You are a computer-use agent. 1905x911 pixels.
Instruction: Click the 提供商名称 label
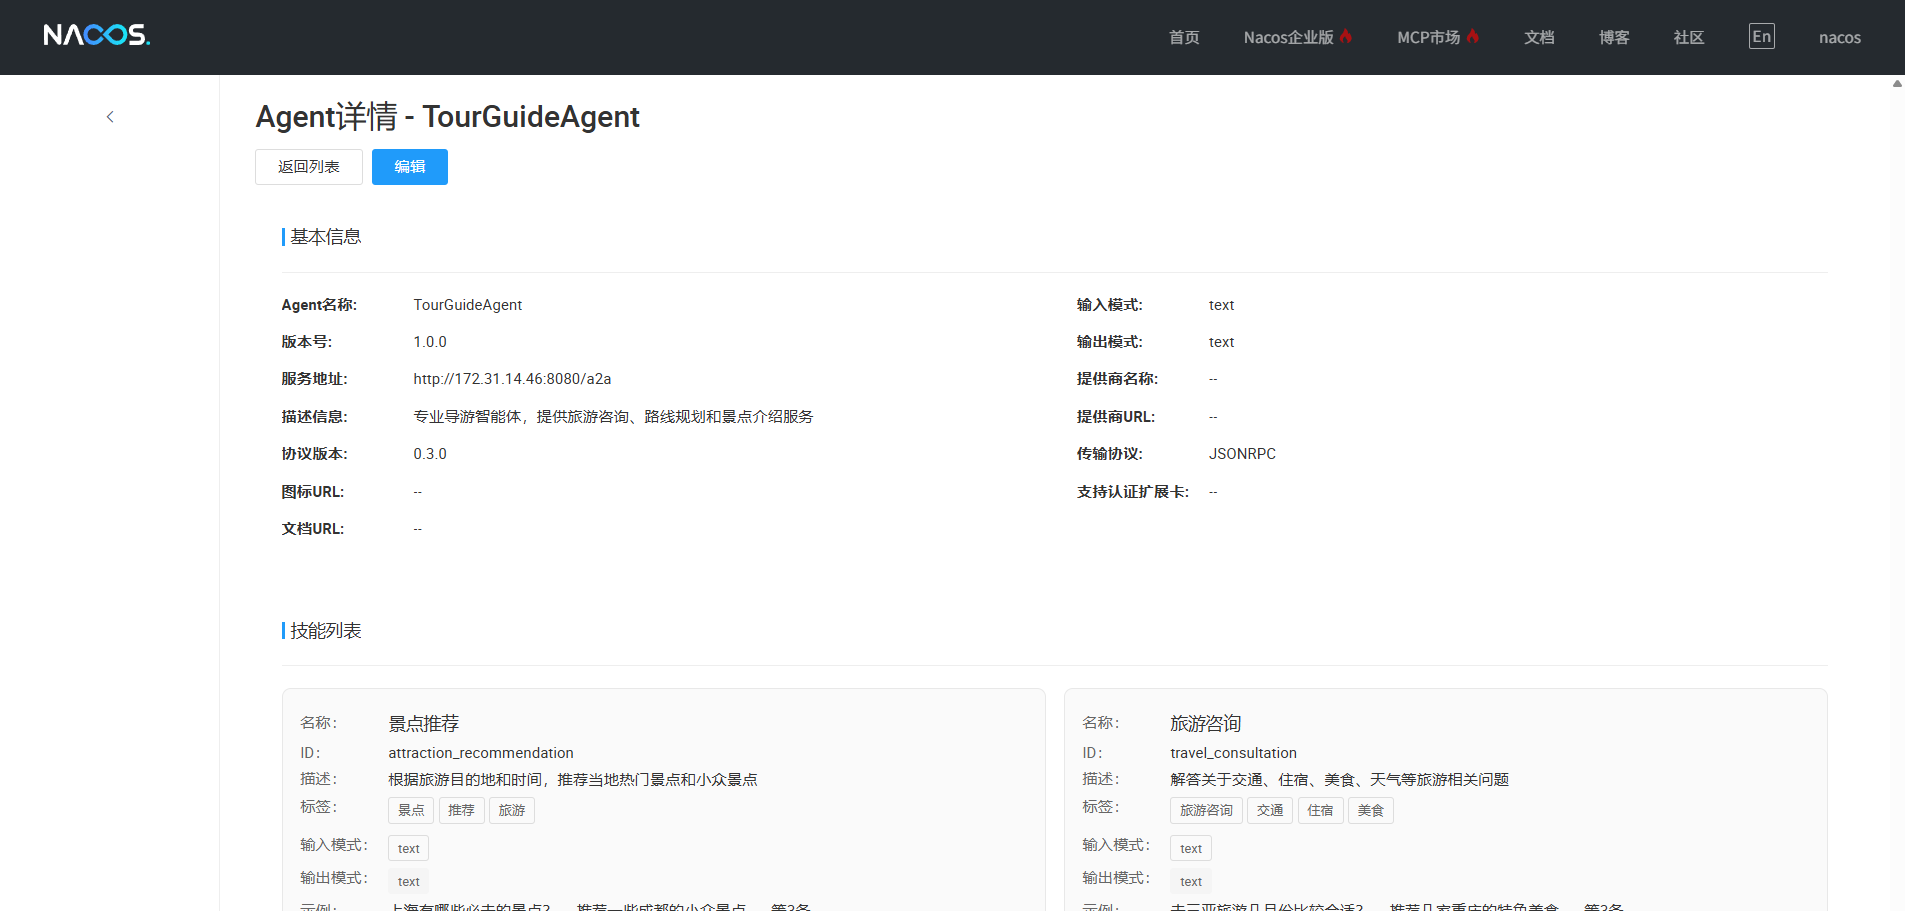[x=1117, y=379]
